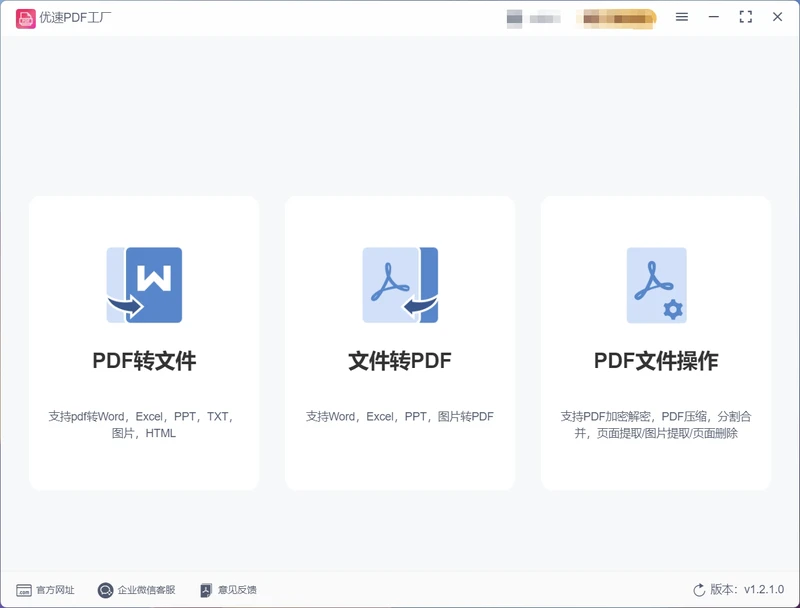800x608 pixels.
Task: Click the 官方网址 website icon
Action: (x=23, y=590)
